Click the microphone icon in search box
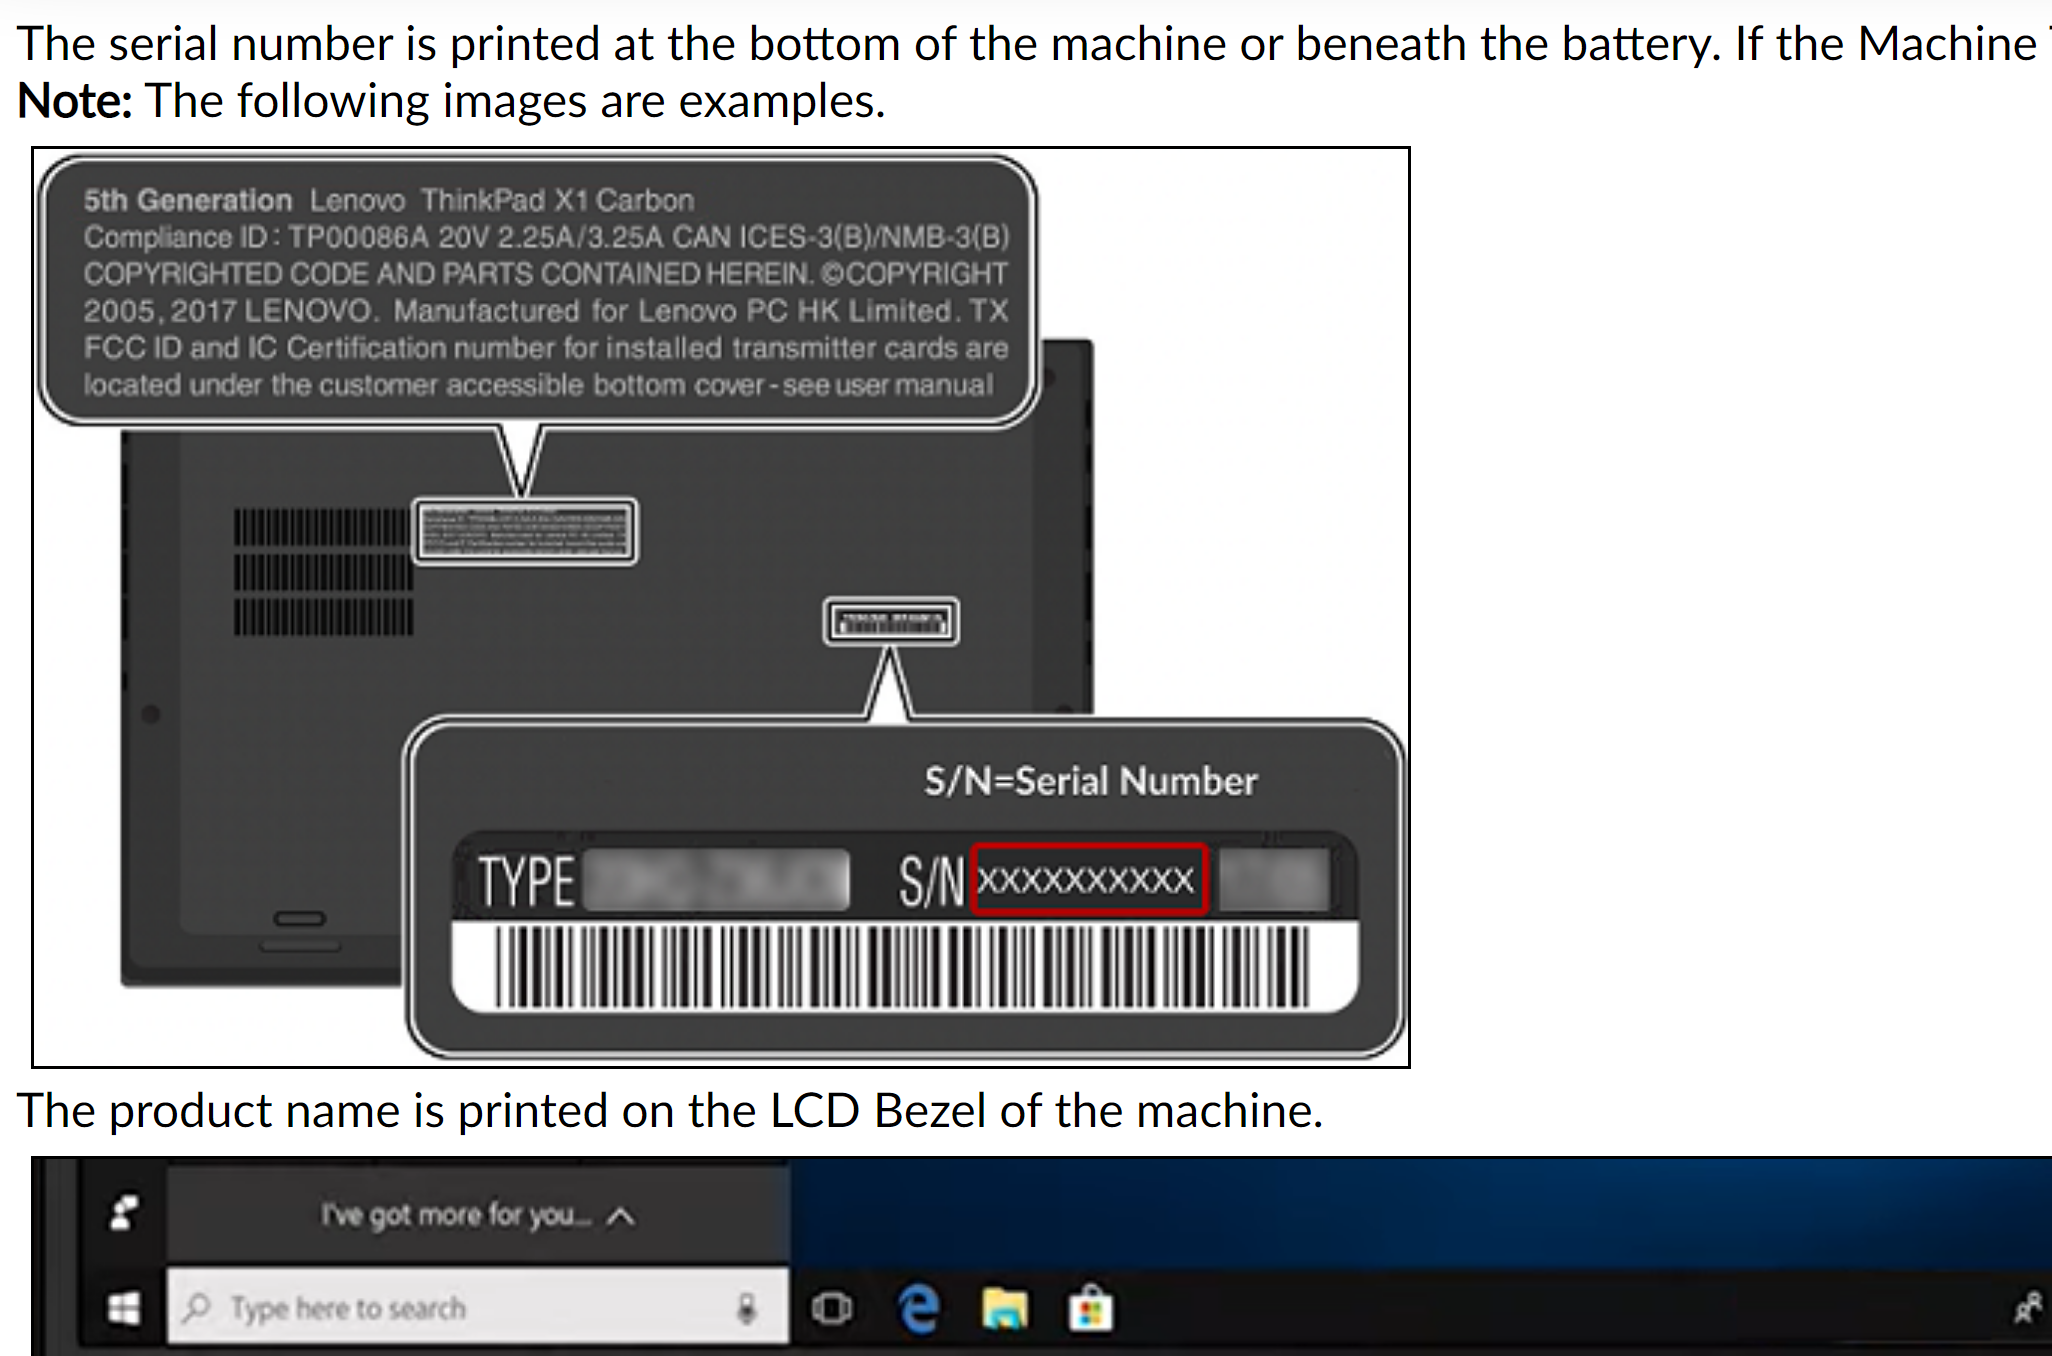The width and height of the screenshot is (2052, 1356). click(746, 1308)
